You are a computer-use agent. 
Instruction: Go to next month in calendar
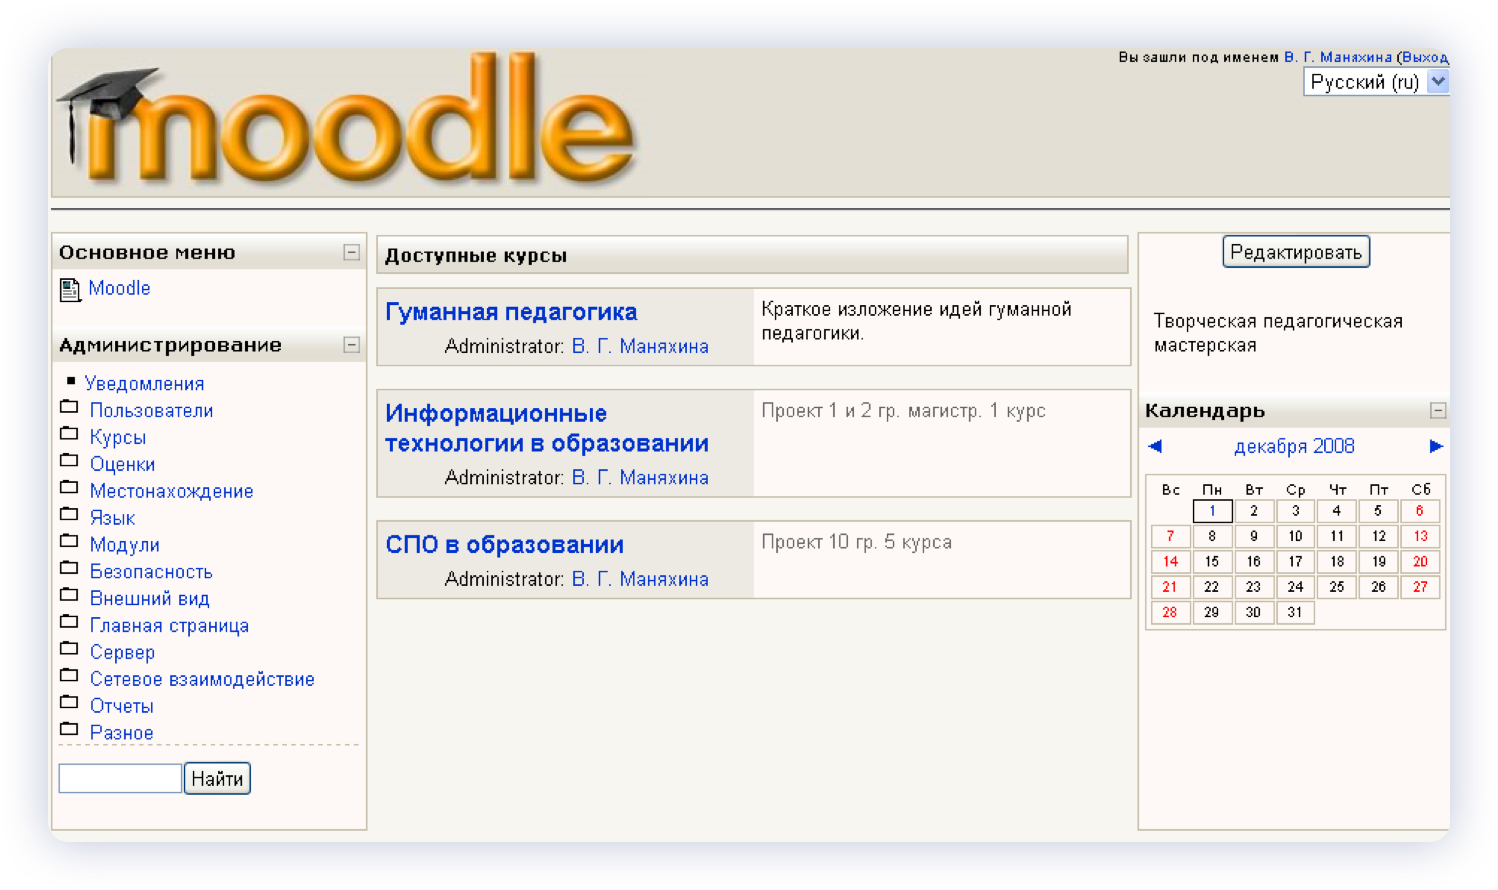[x=1436, y=446]
